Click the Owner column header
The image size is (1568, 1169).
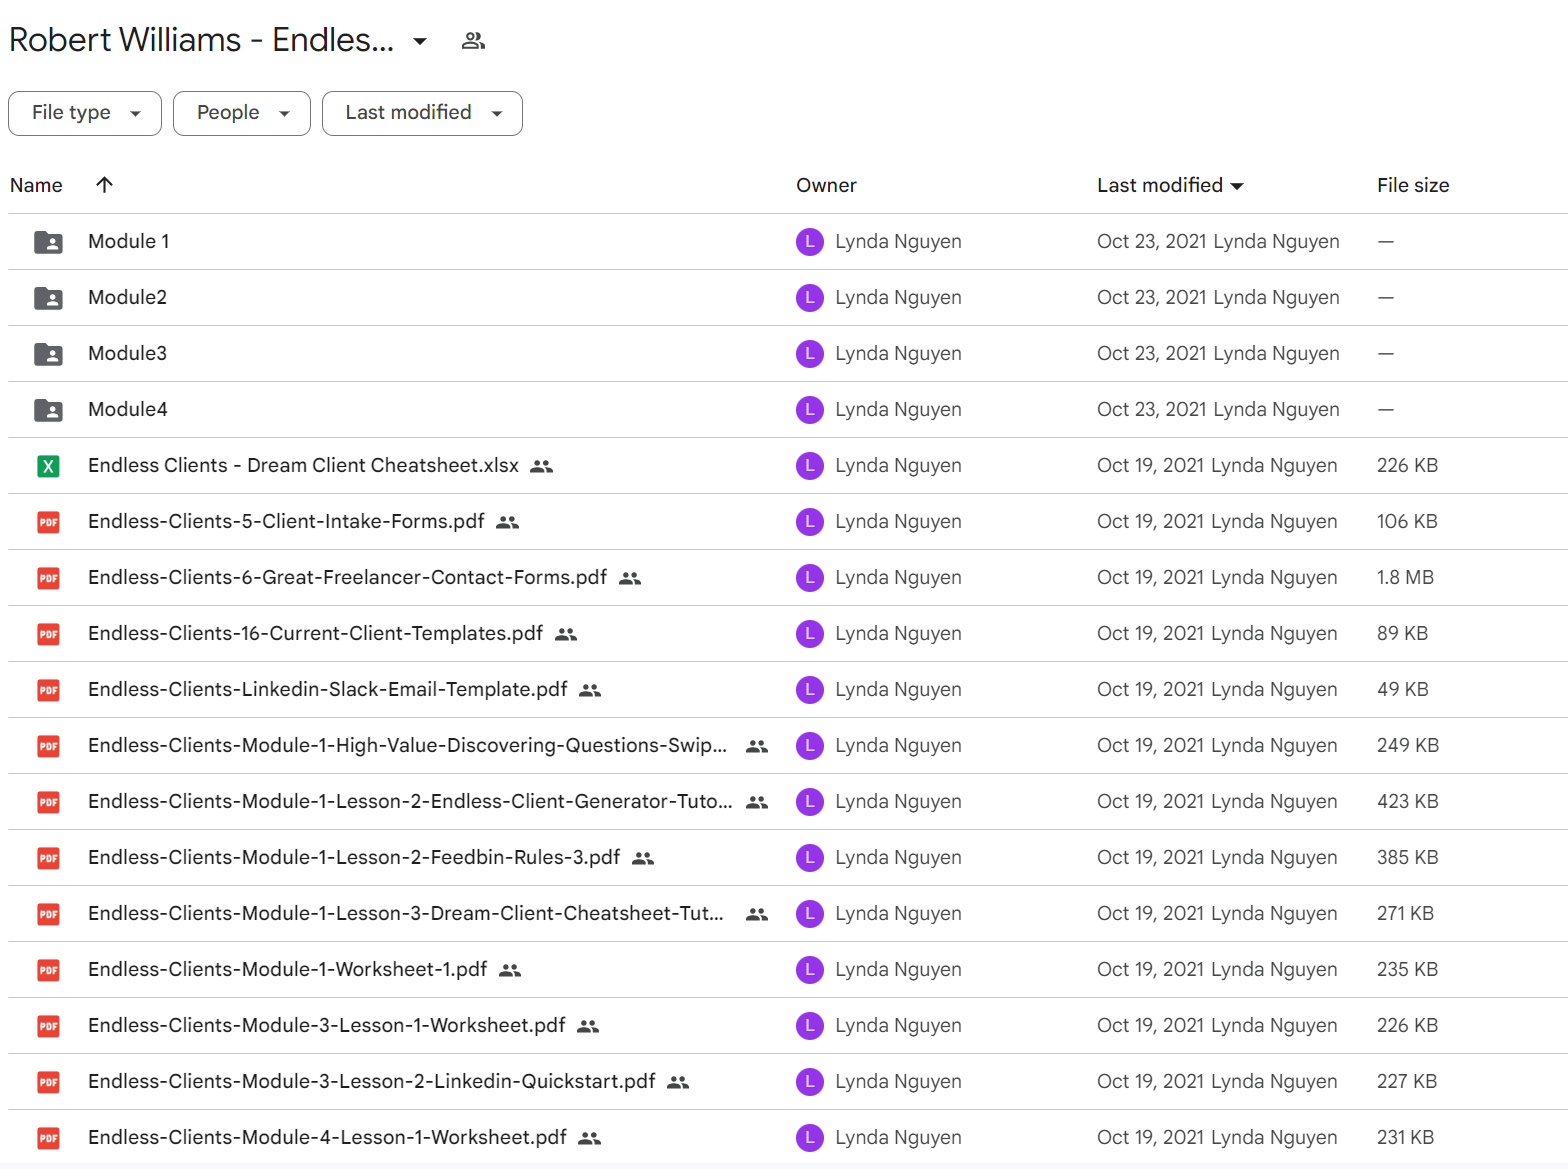coord(826,185)
